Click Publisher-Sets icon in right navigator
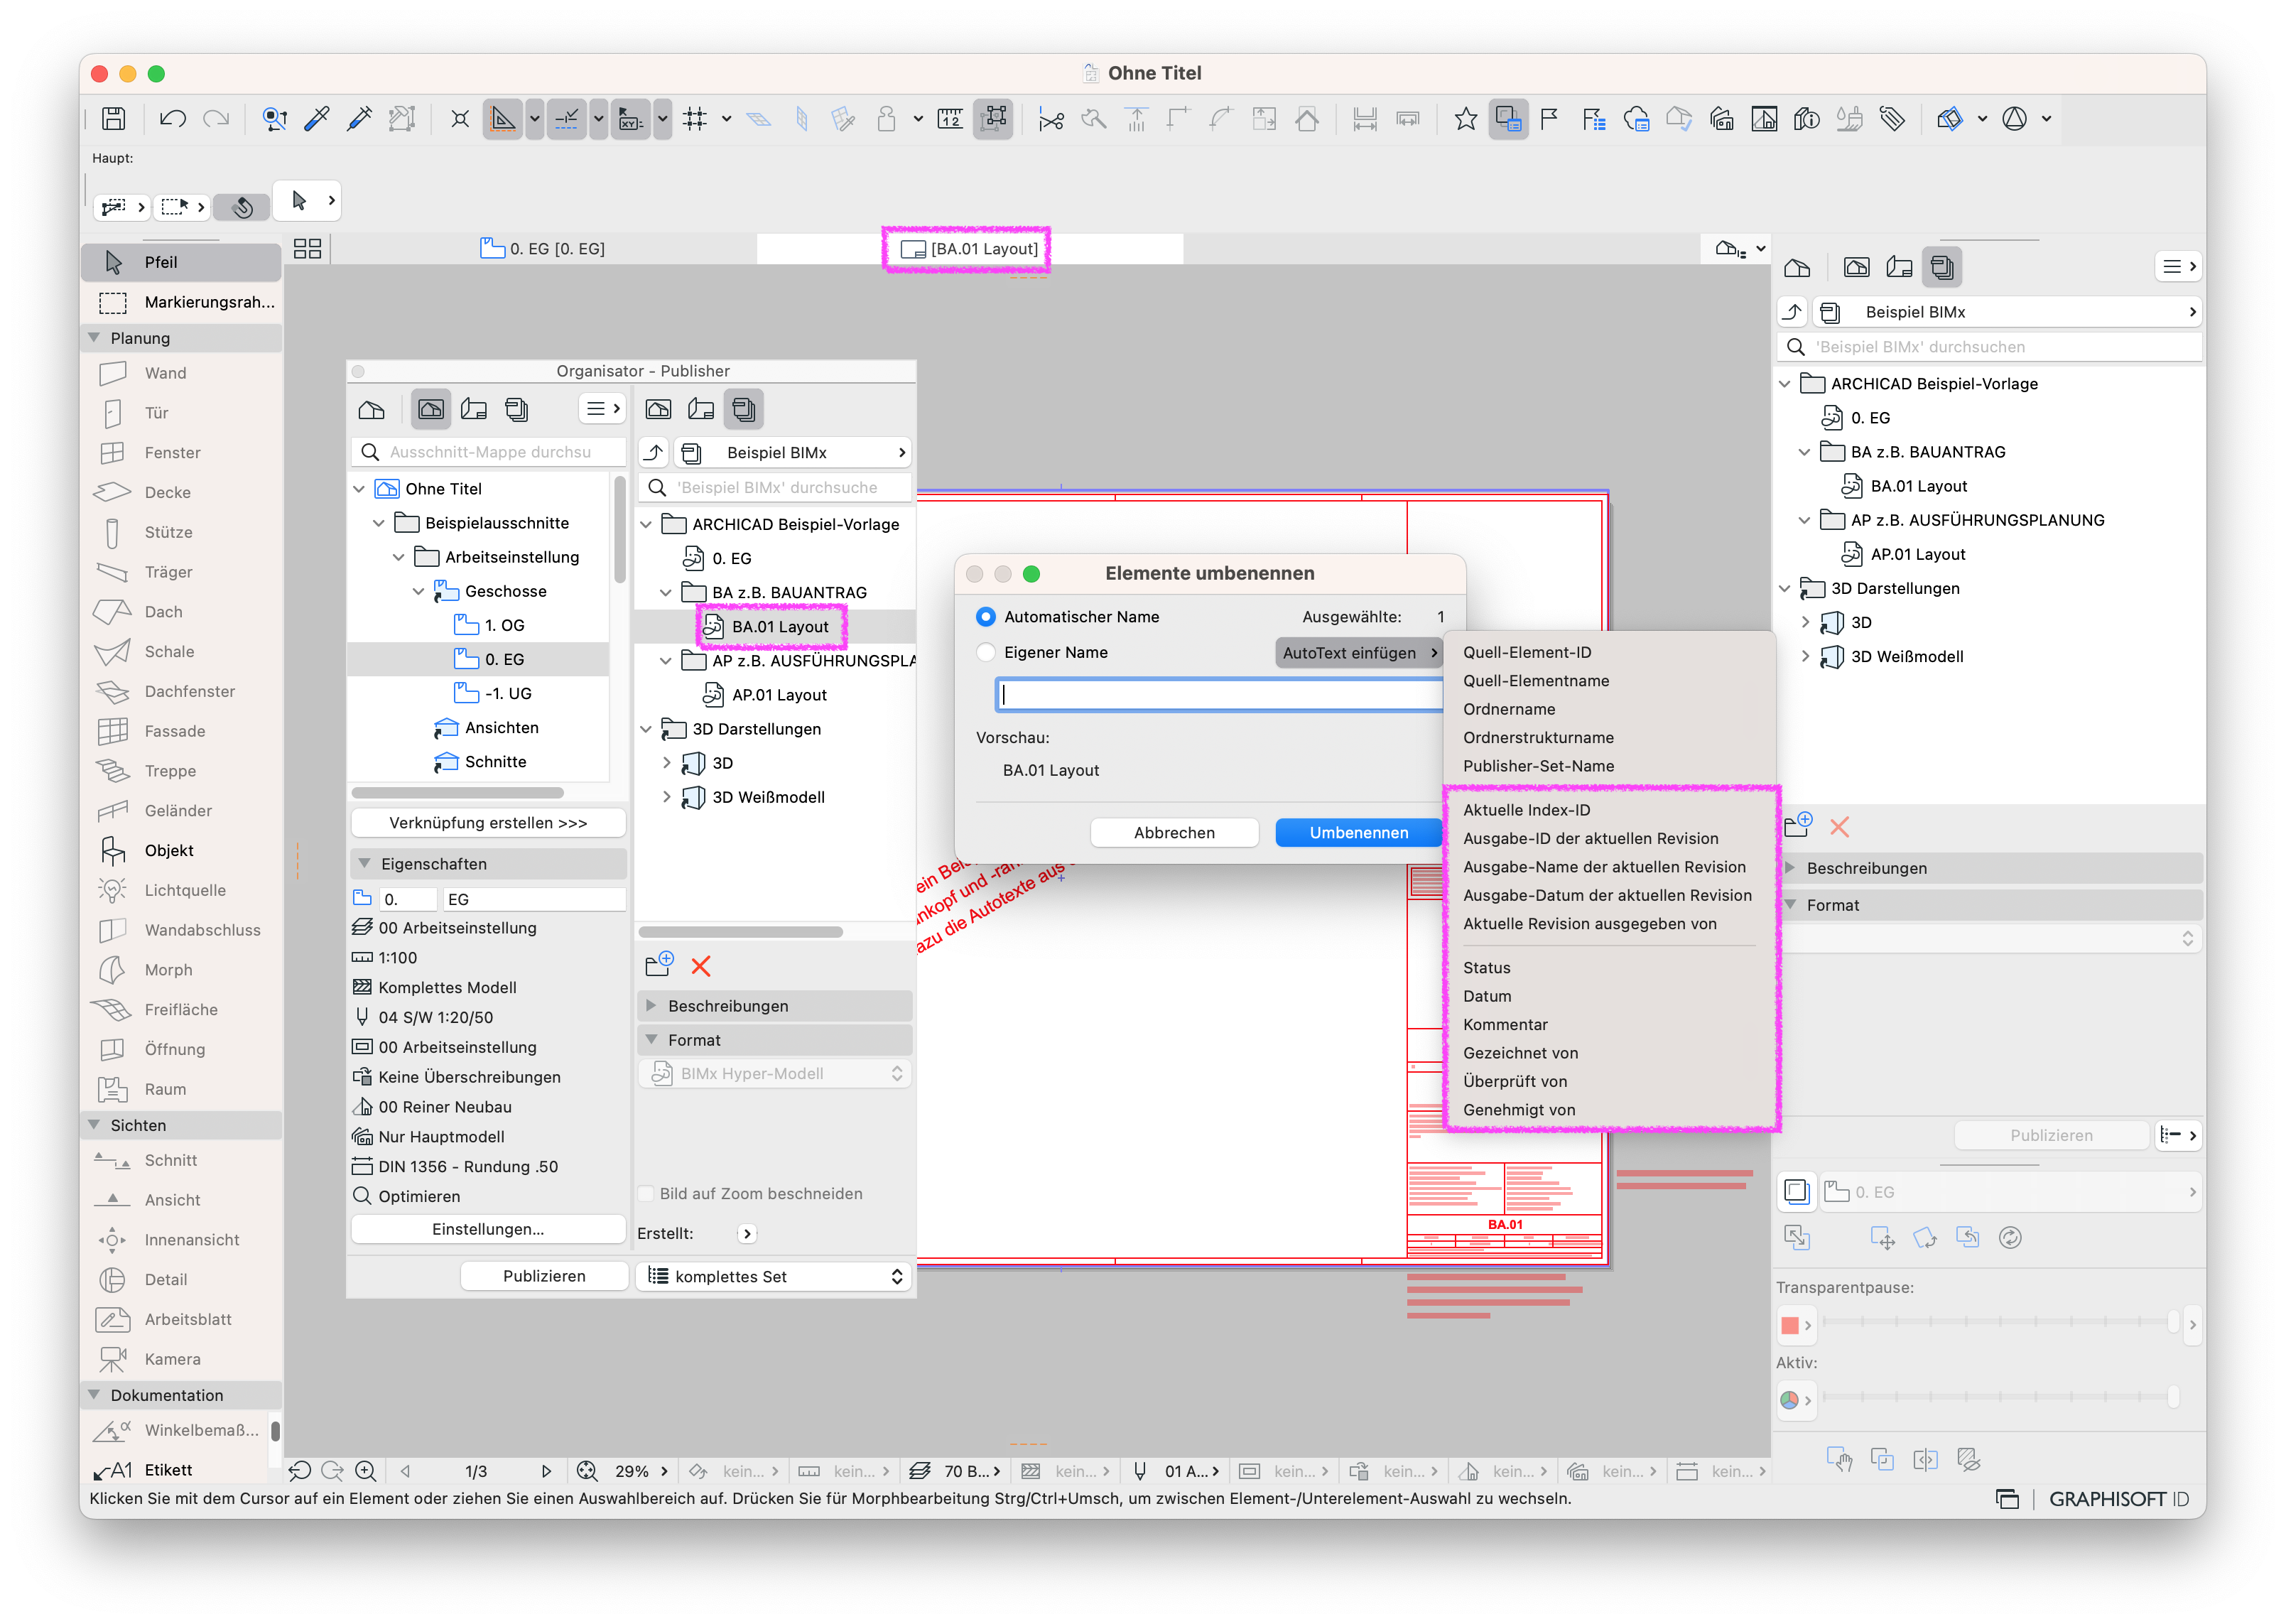This screenshot has height=1624, width=2286. (1941, 268)
